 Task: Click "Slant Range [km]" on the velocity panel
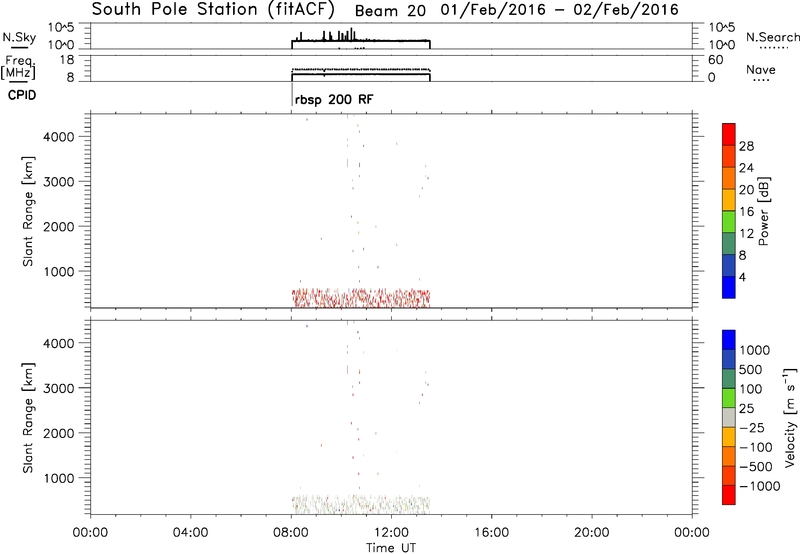point(28,418)
